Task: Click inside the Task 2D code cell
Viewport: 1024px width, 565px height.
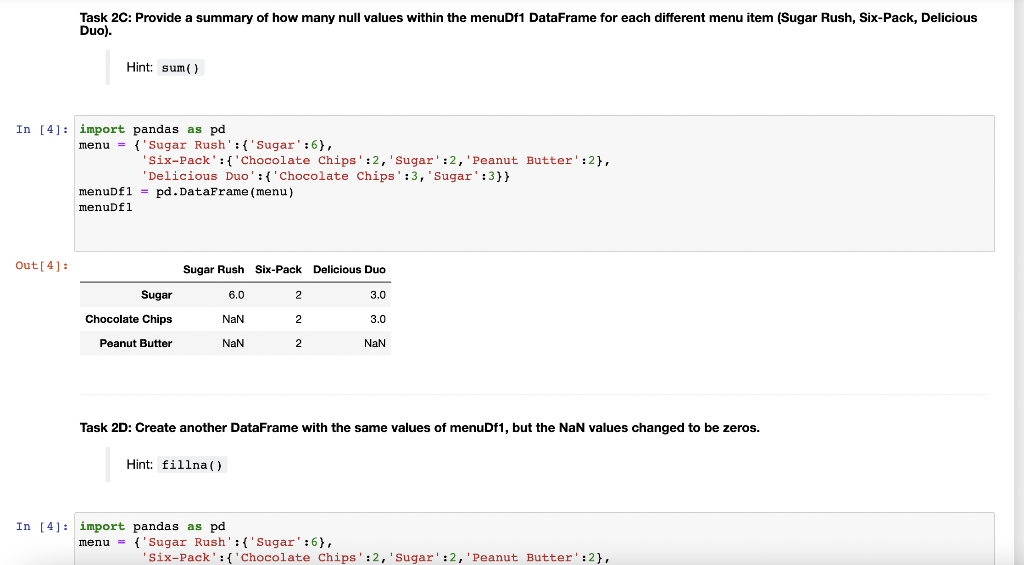Action: 534,539
